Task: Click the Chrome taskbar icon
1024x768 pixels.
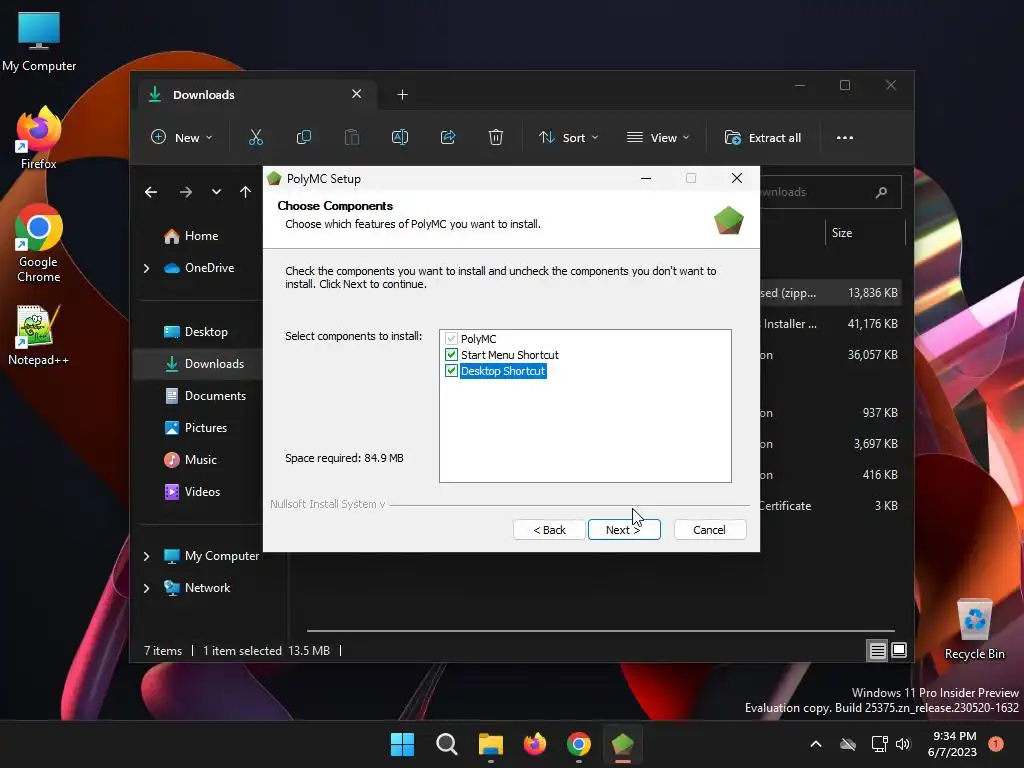Action: pyautogui.click(x=579, y=744)
